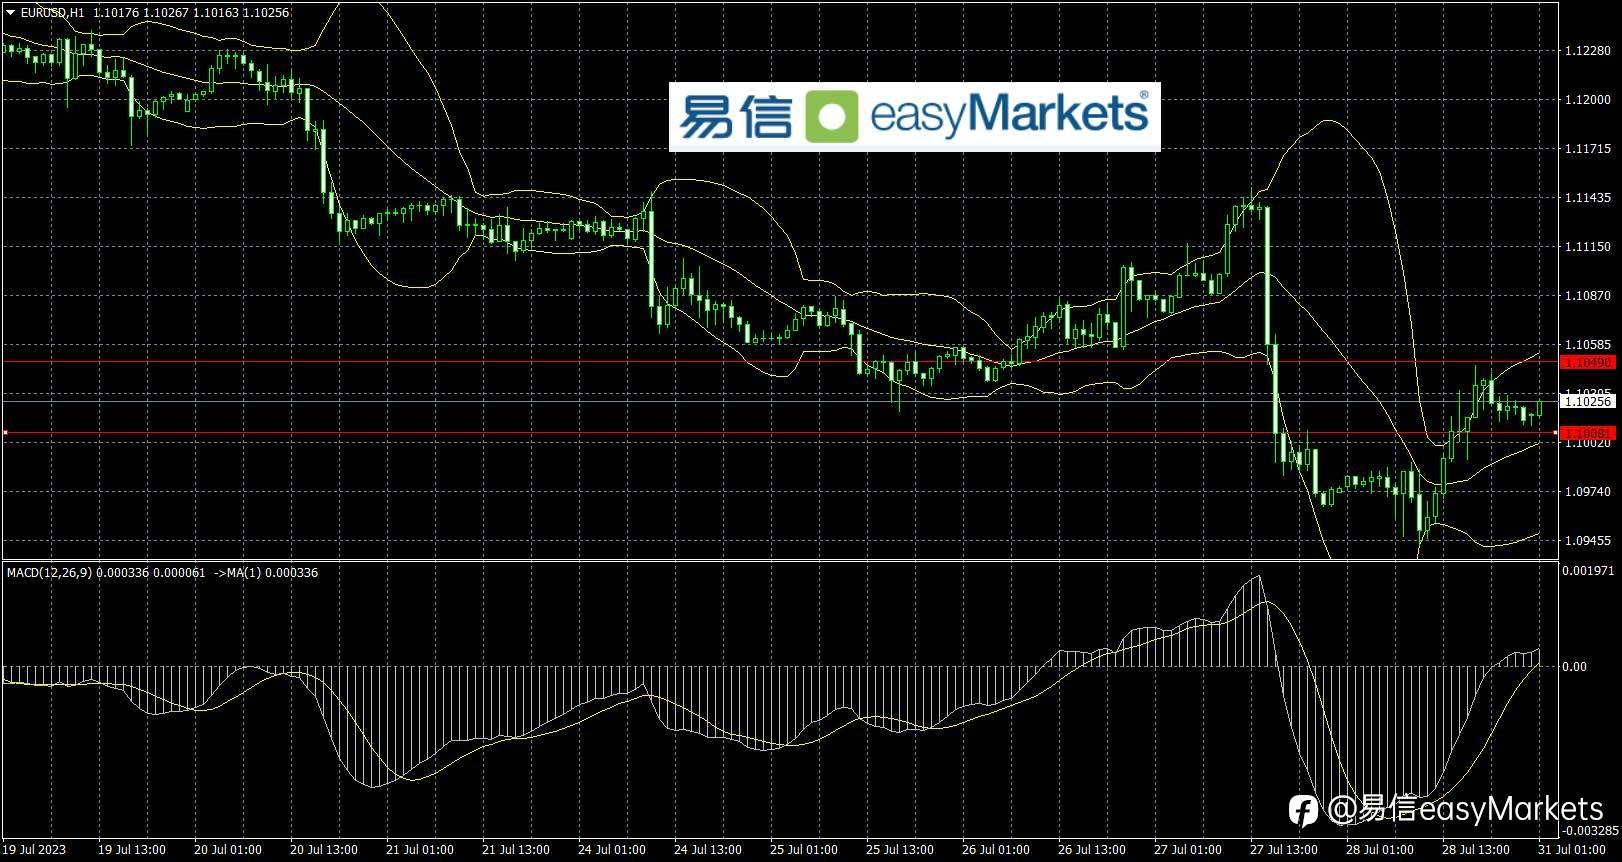Click the 1.12000 price axis label

(x=1587, y=100)
